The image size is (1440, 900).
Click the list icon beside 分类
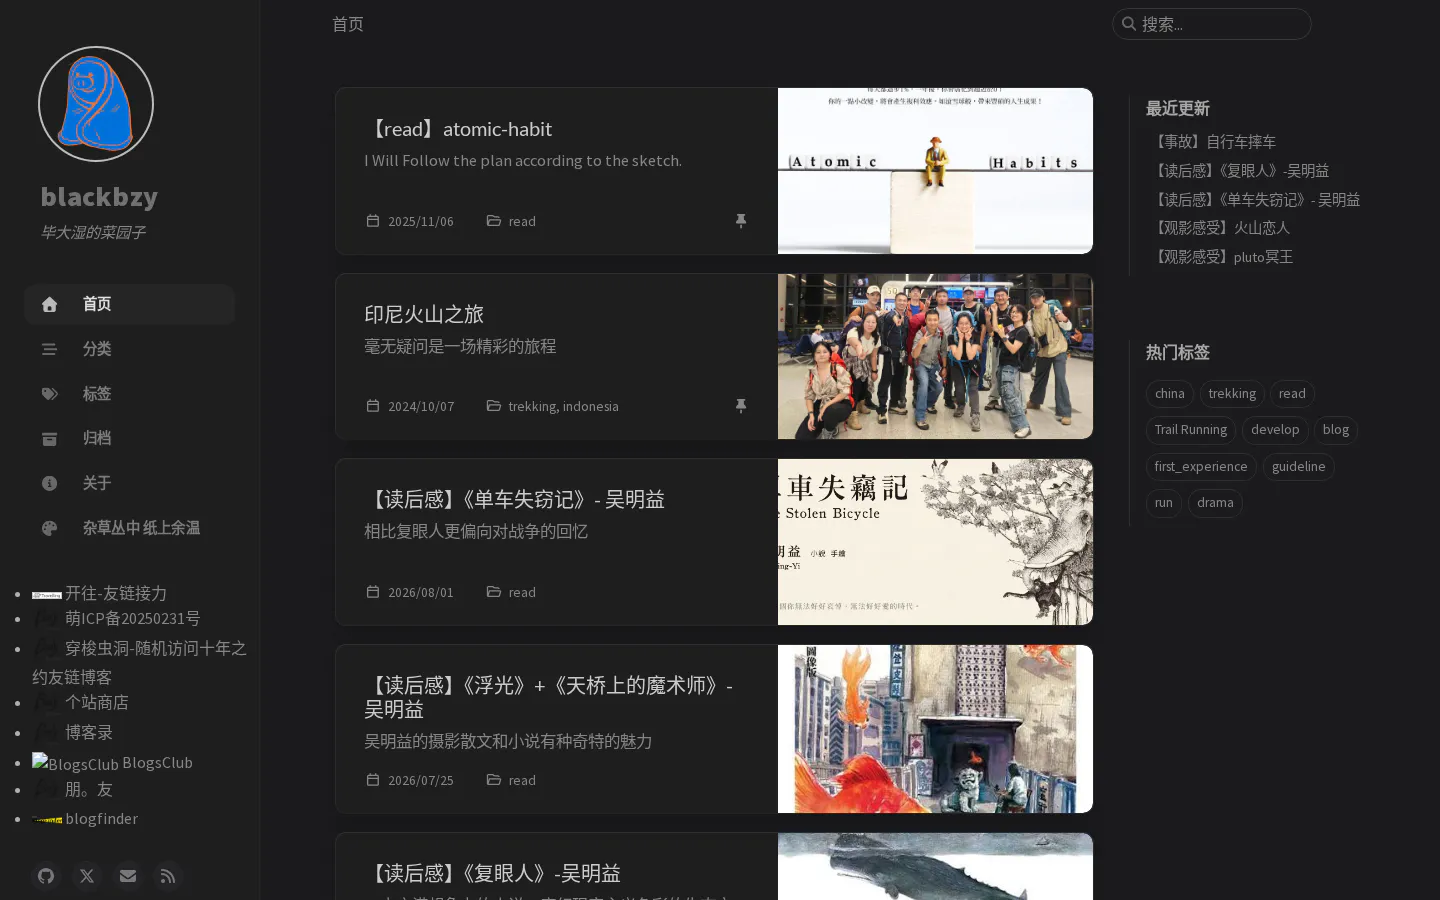pos(49,349)
